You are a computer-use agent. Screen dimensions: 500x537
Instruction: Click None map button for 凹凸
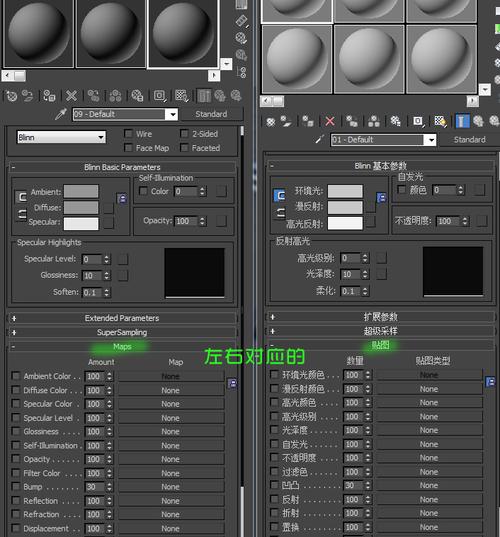point(429,485)
